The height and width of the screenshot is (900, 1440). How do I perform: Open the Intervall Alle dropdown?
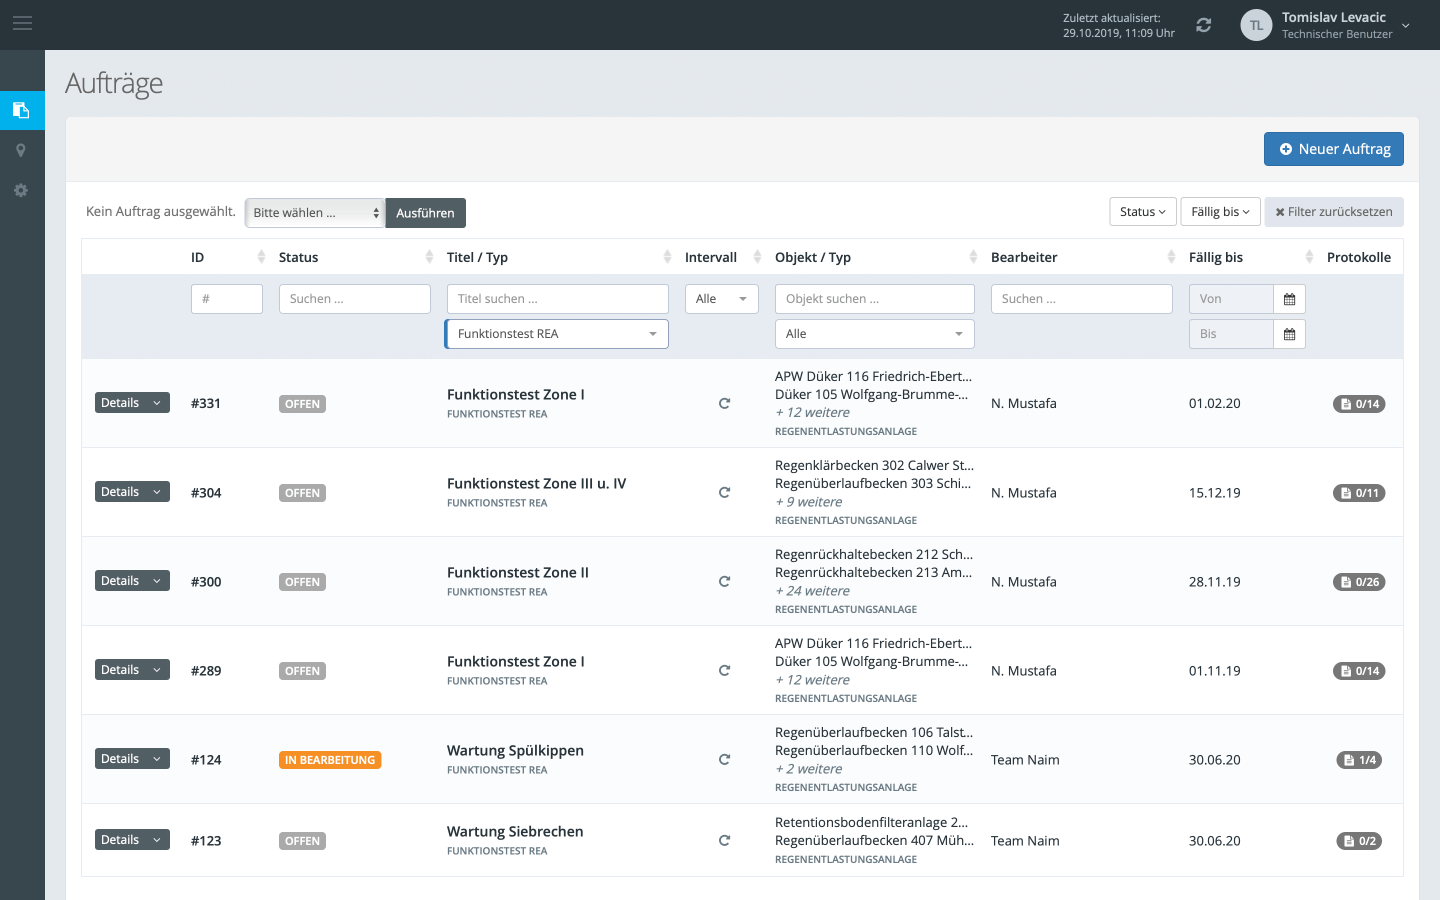click(721, 299)
